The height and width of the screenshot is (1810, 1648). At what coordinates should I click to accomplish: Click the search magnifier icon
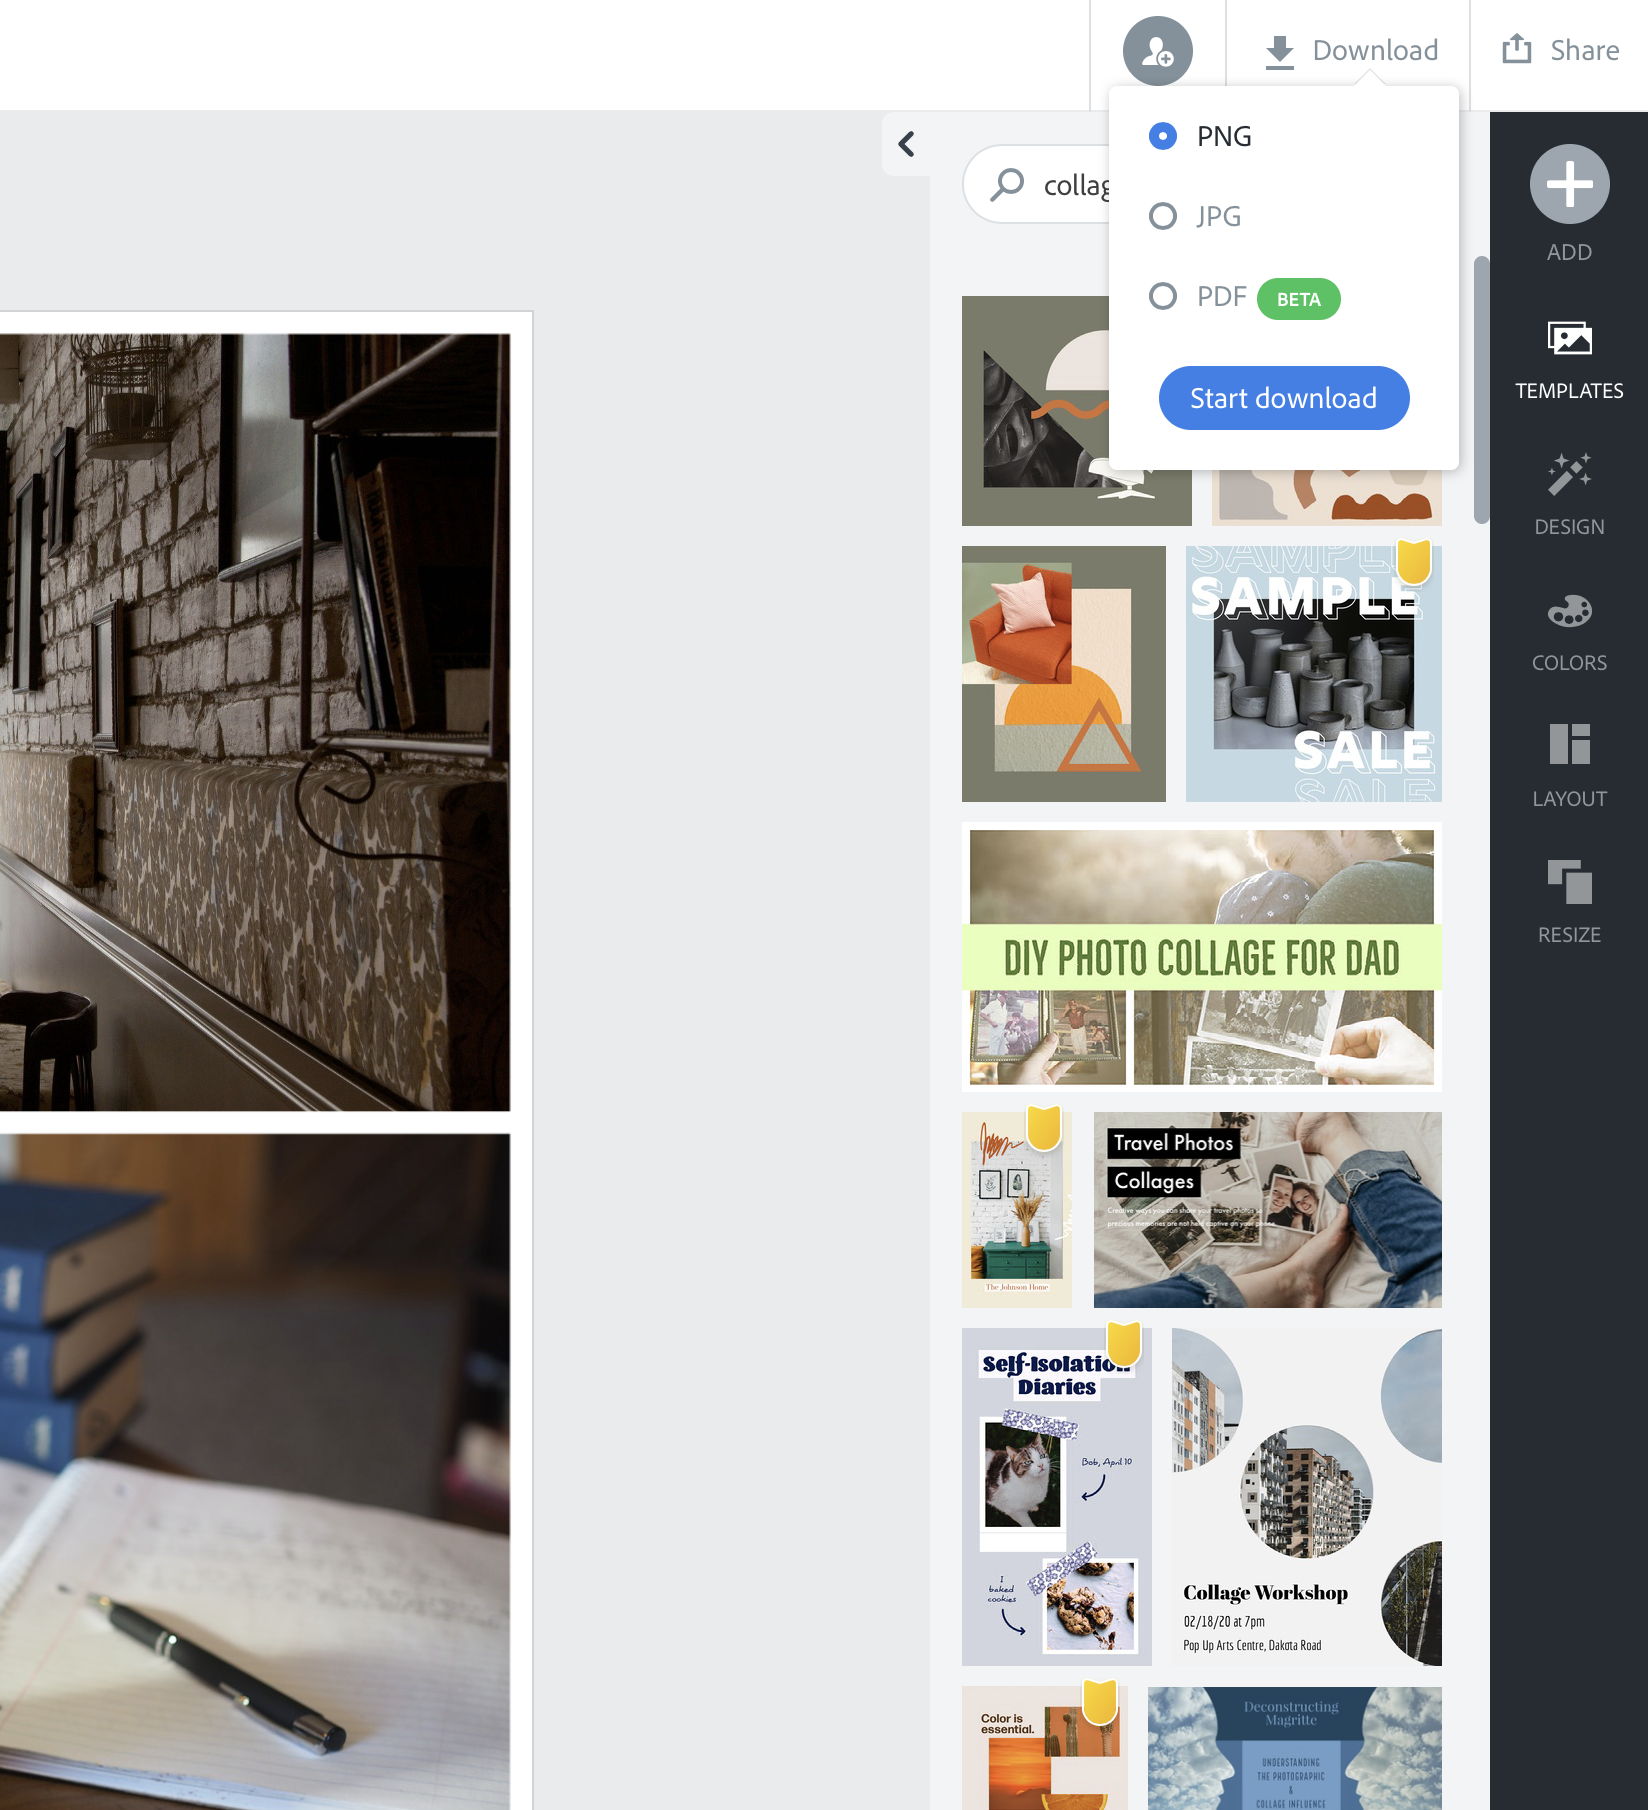coord(1007,185)
